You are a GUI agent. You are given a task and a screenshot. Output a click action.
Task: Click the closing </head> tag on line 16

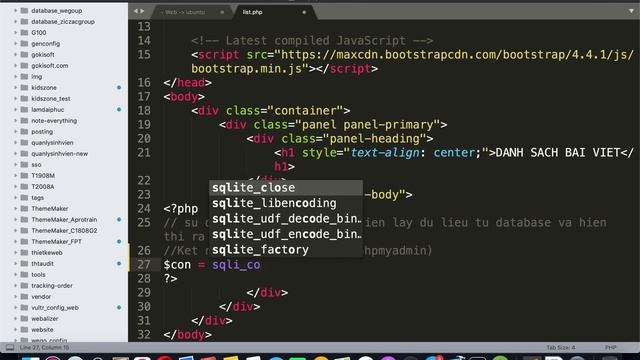click(188, 83)
